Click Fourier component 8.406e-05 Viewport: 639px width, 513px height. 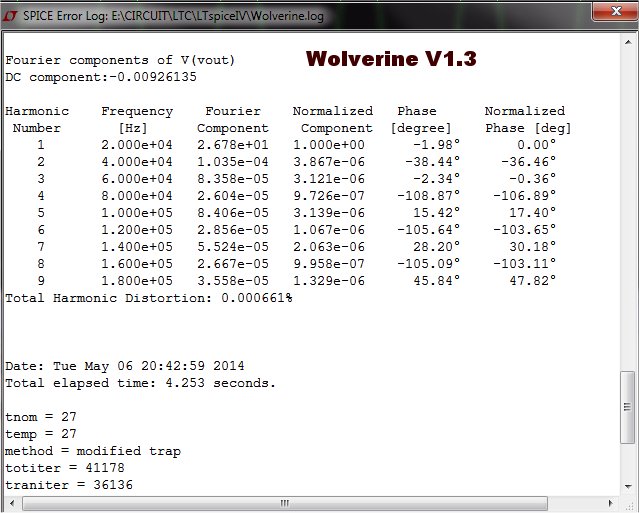tap(233, 213)
